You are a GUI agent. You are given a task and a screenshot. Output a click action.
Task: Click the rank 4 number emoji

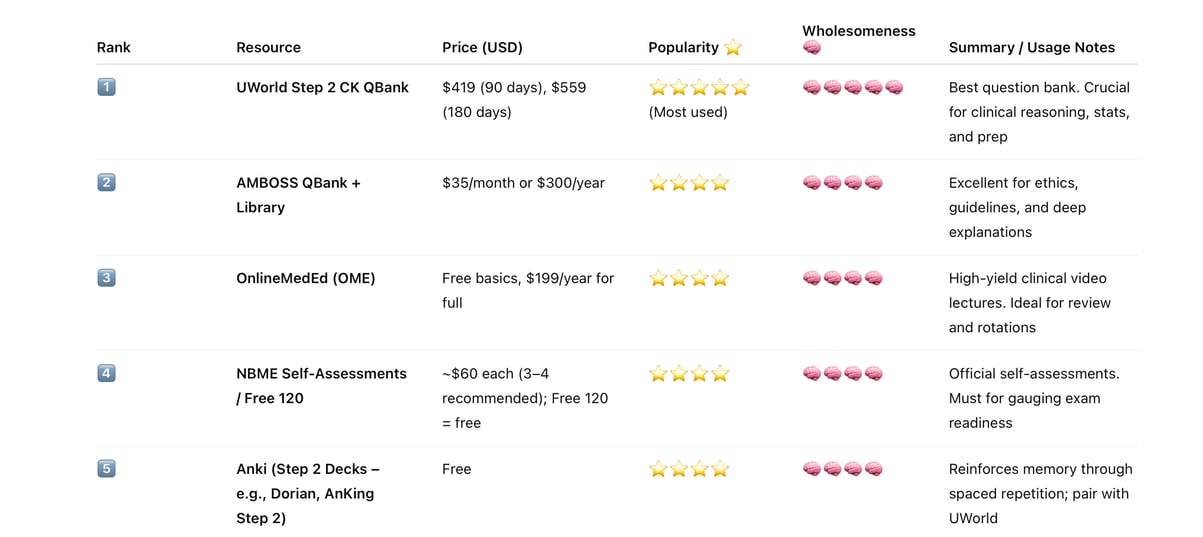click(106, 373)
